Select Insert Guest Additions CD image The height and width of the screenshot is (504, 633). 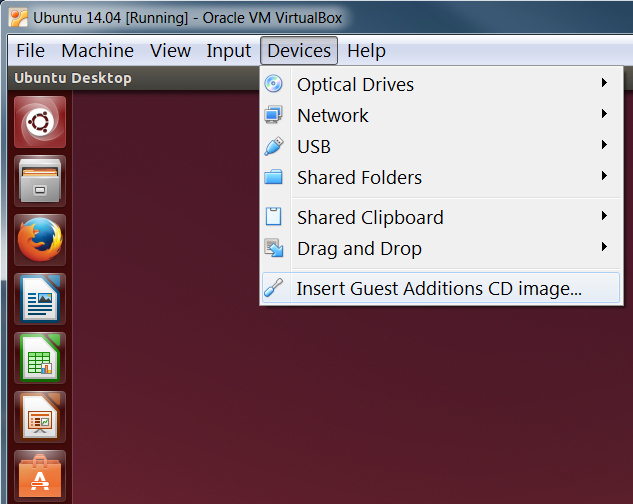tap(441, 288)
